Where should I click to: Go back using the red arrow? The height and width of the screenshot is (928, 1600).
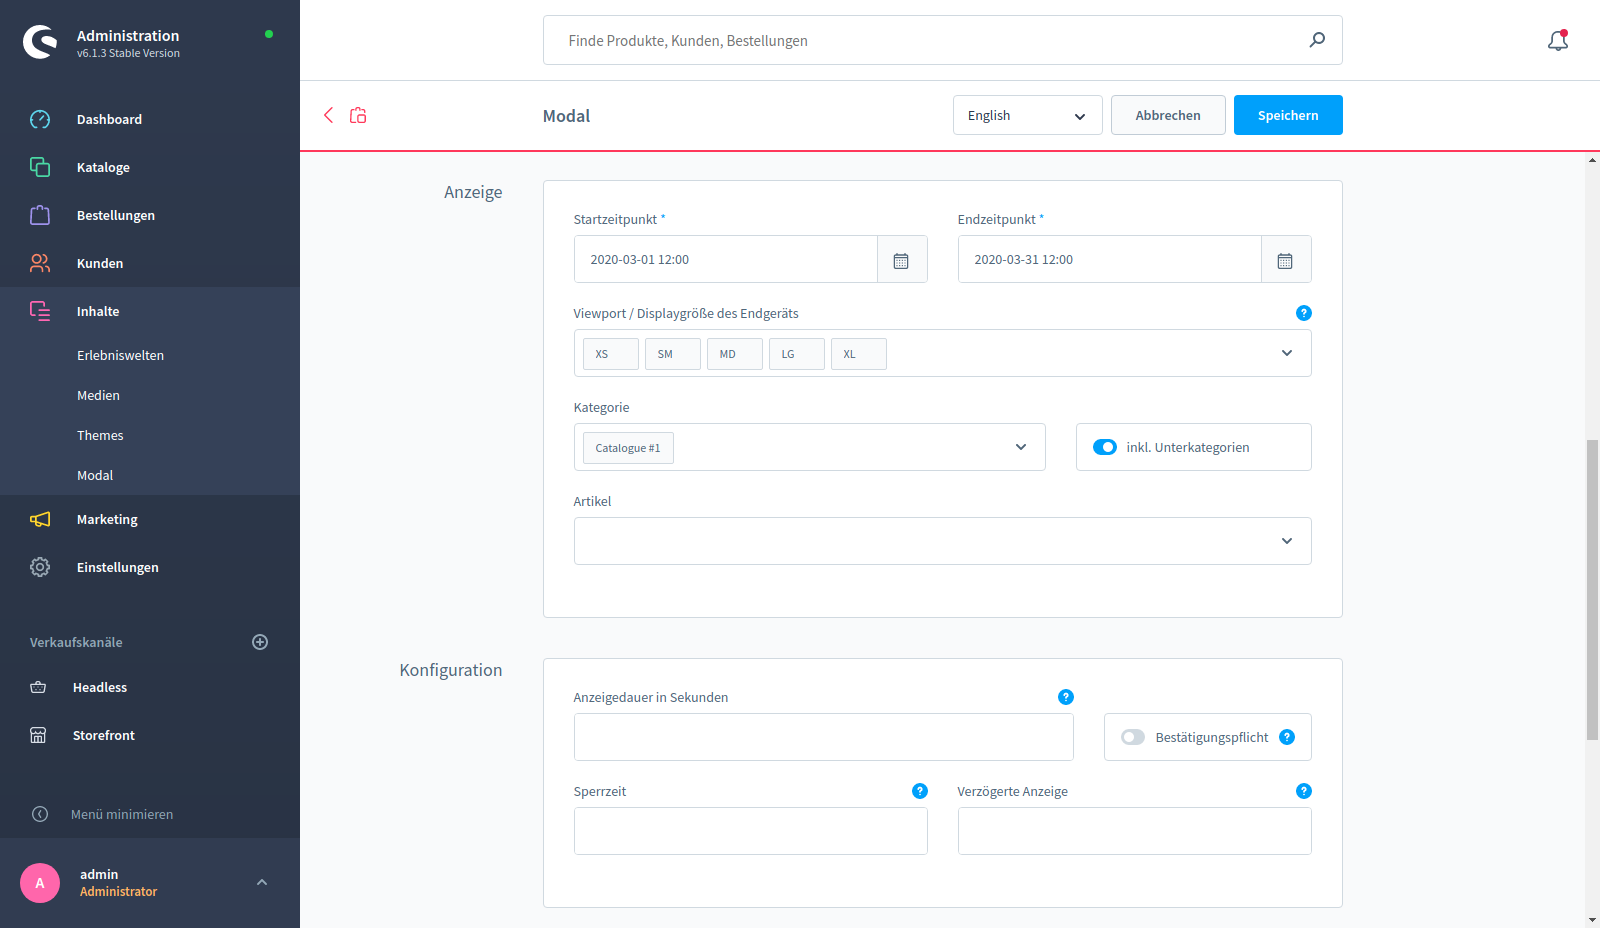pos(328,115)
